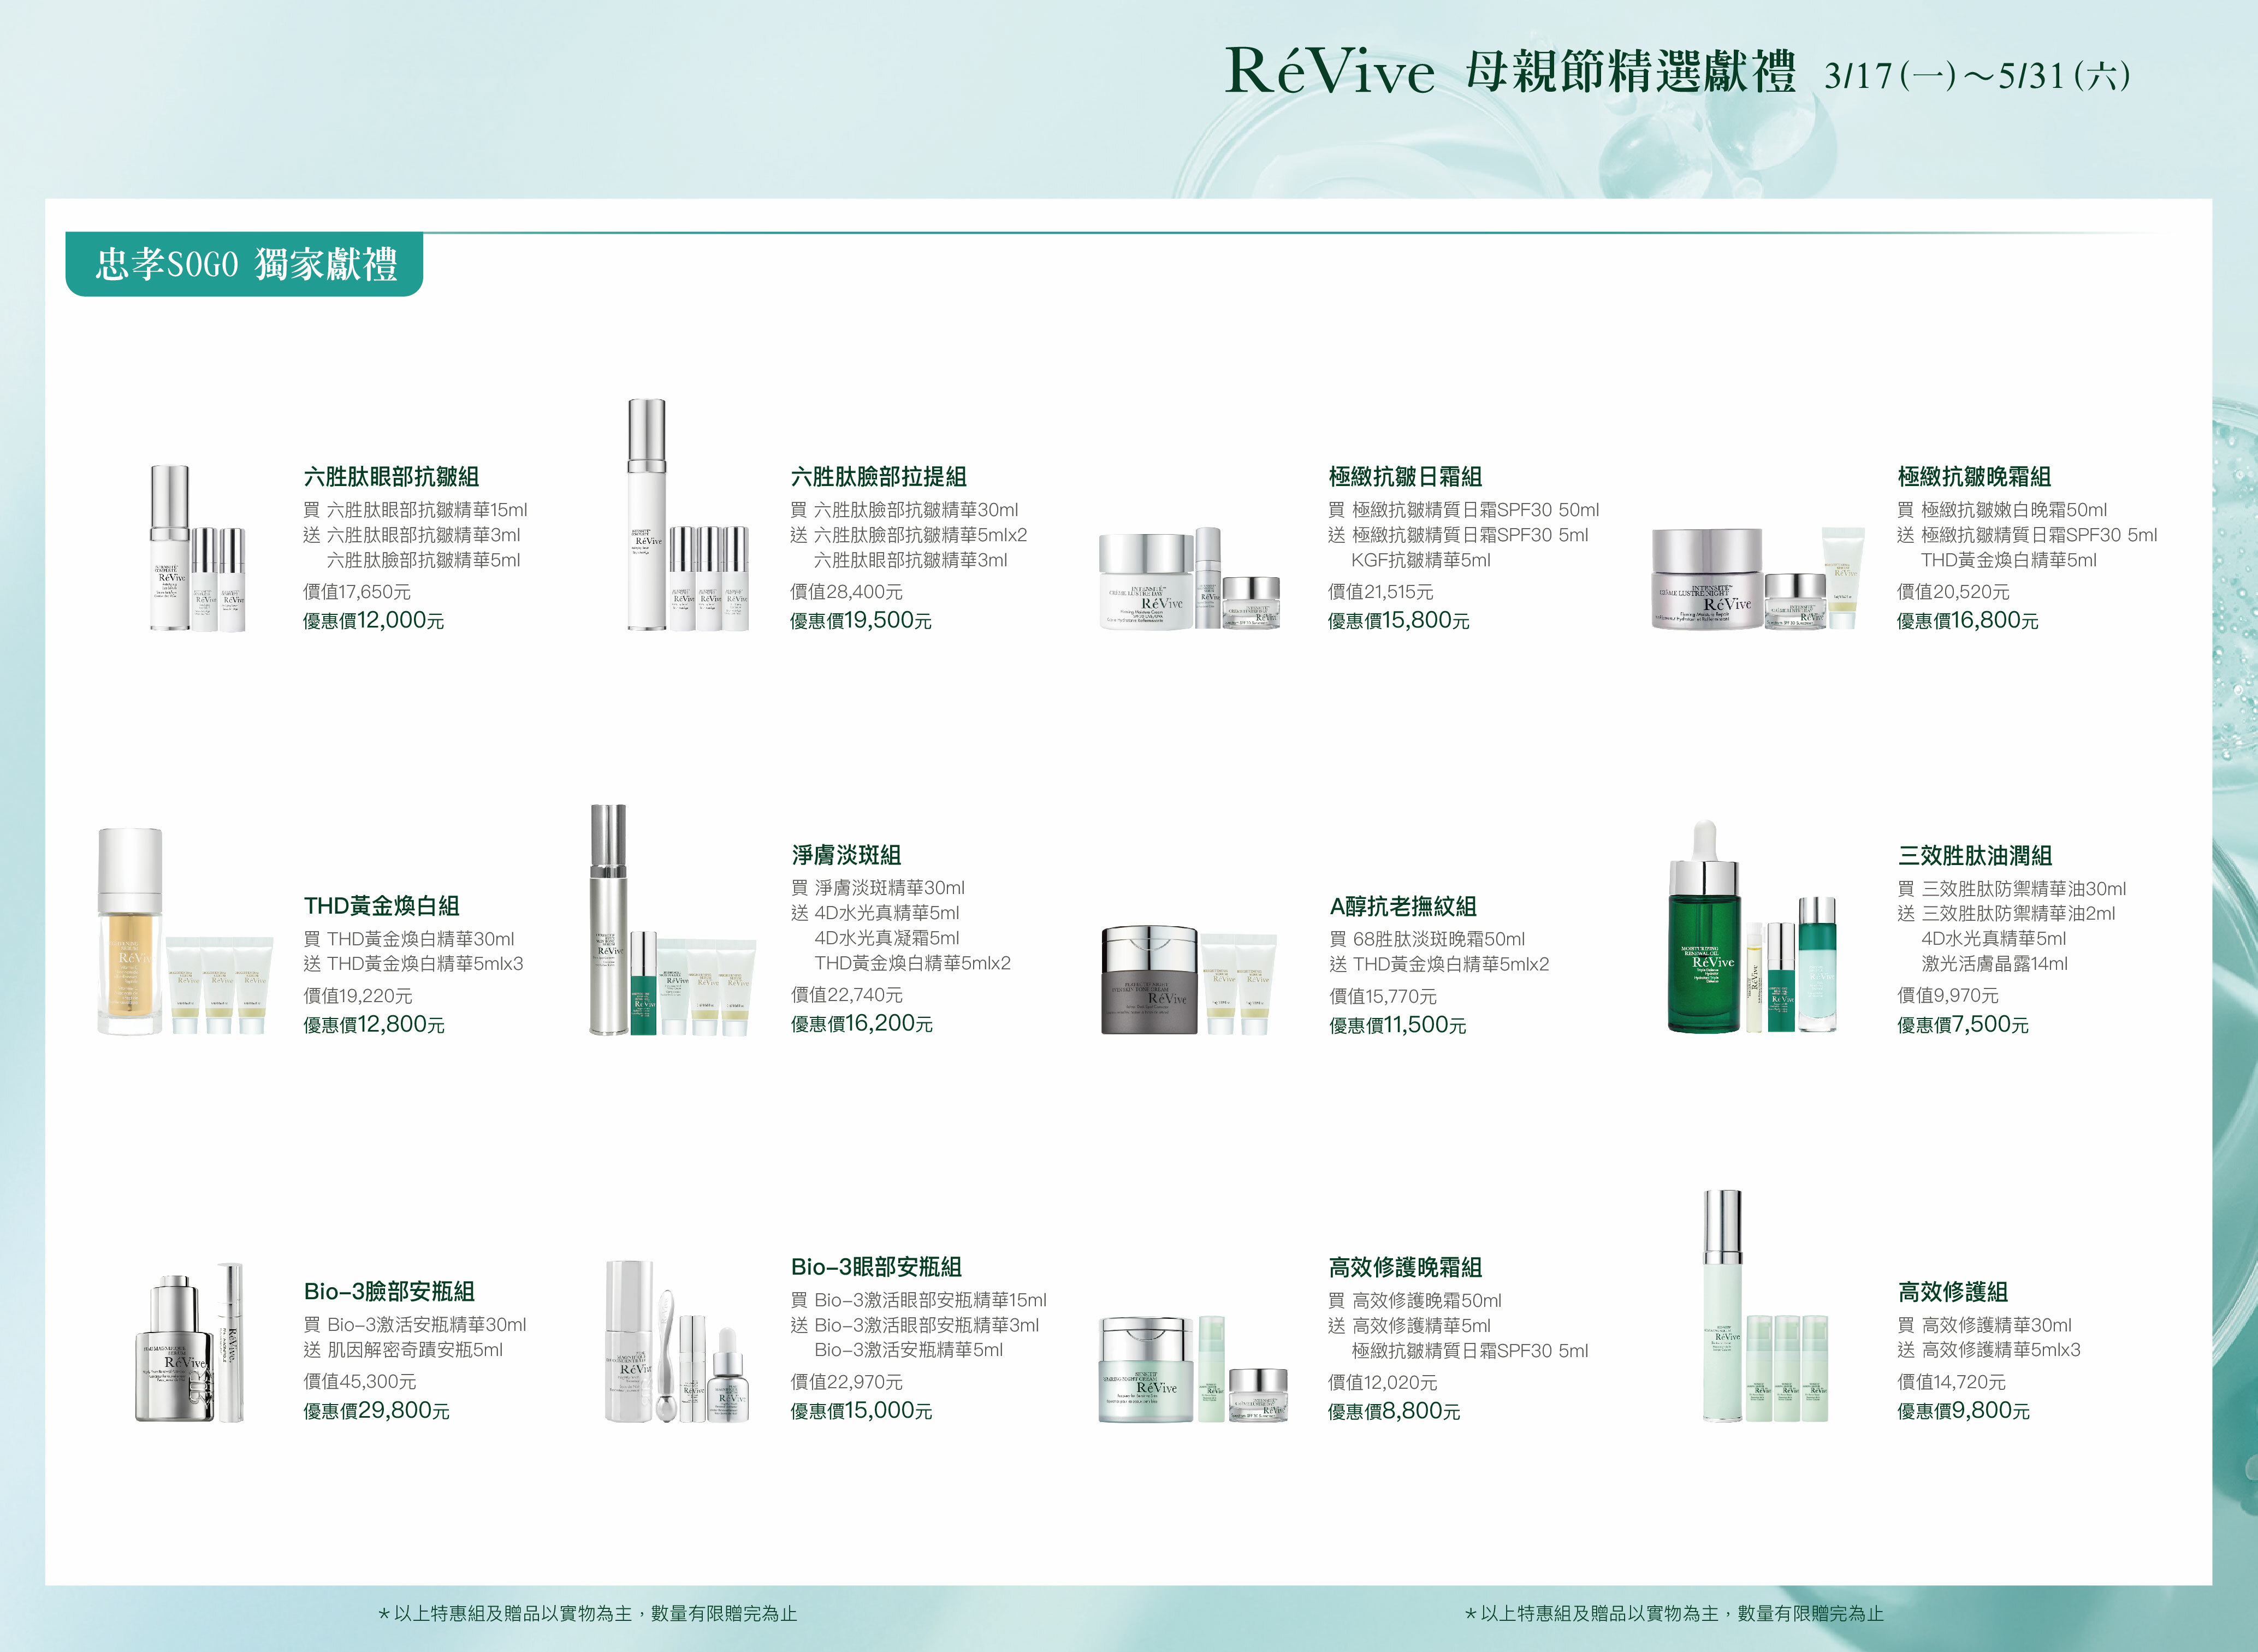Click price 優惠價16,800元
The width and height of the screenshot is (2258, 1652).
(1967, 620)
